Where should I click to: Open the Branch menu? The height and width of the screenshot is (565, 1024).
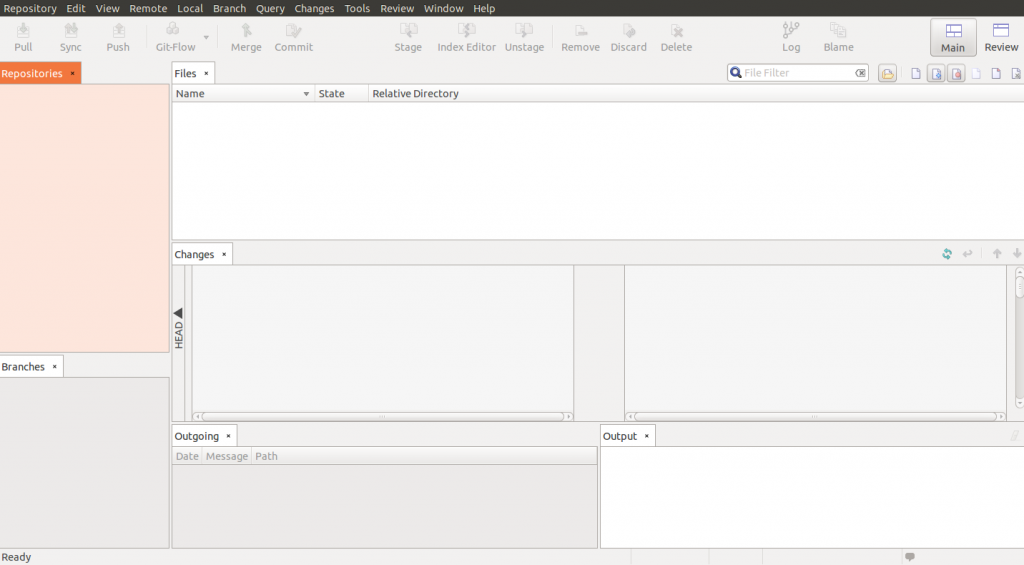point(229,8)
